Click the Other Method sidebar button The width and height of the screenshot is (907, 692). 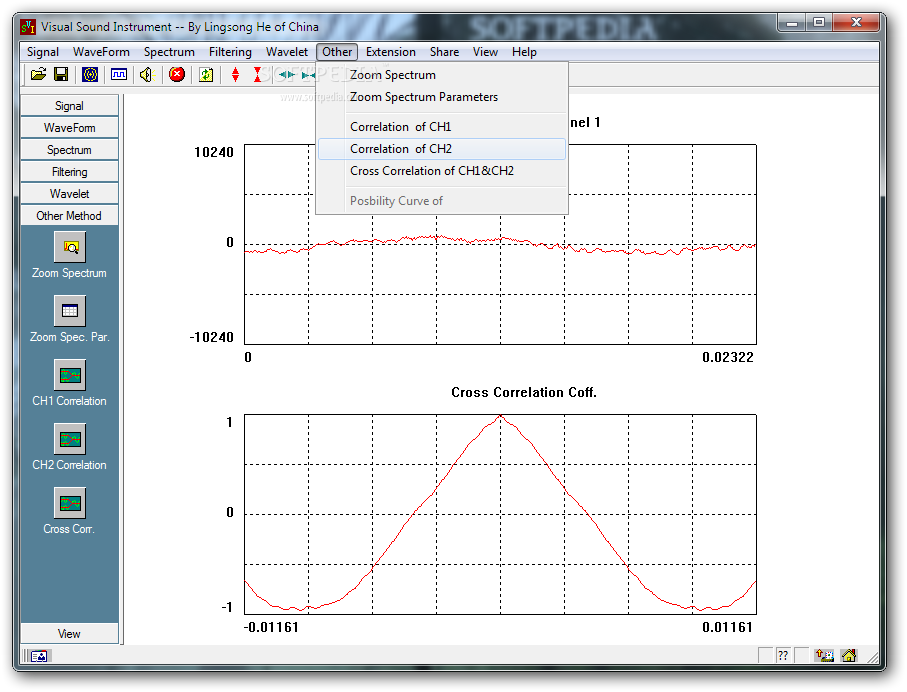pos(69,215)
